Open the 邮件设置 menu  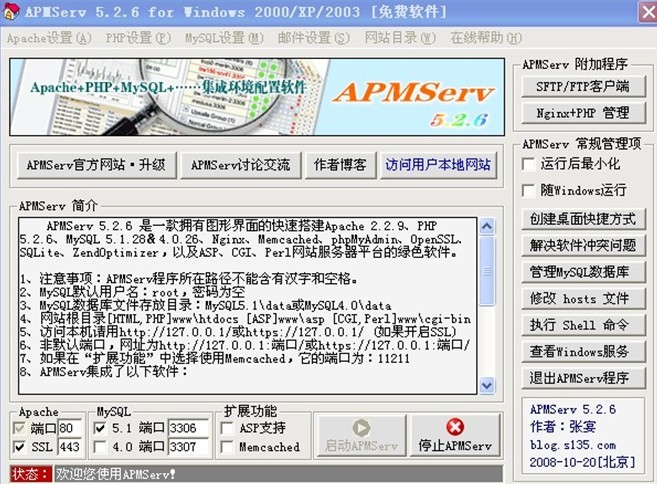point(313,38)
